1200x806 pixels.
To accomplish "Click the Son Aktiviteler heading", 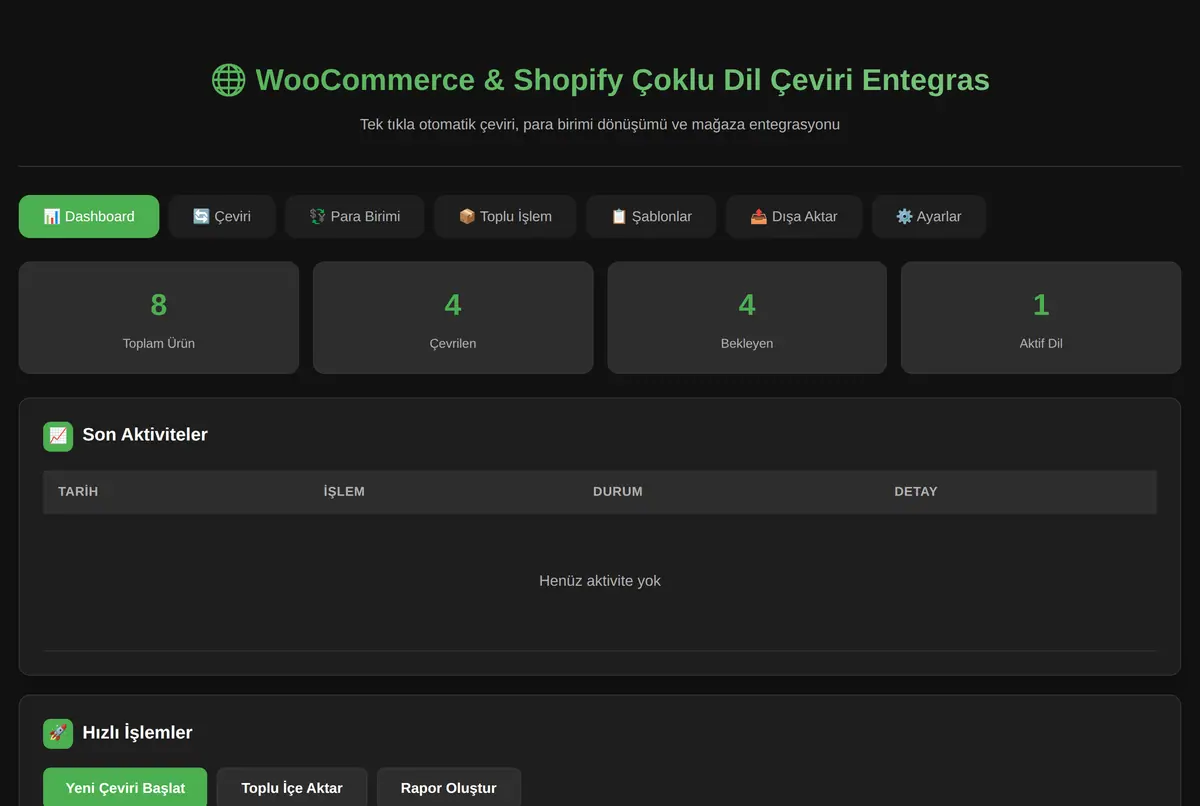I will coord(145,435).
